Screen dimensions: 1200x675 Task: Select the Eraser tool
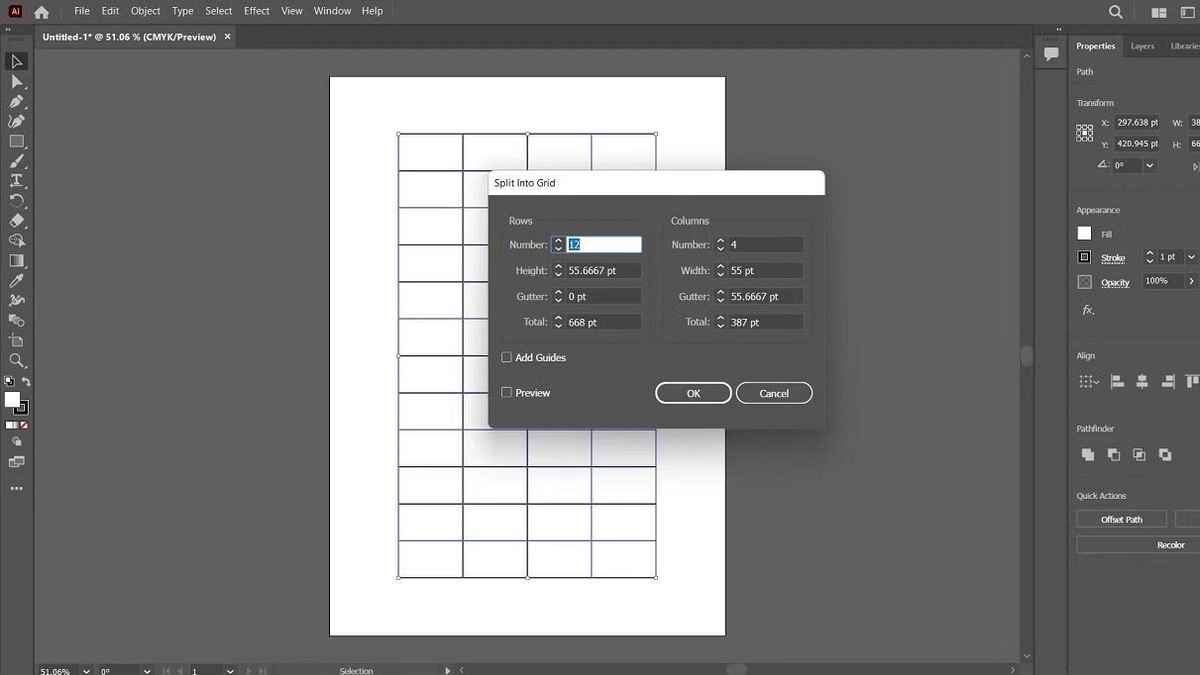point(16,221)
